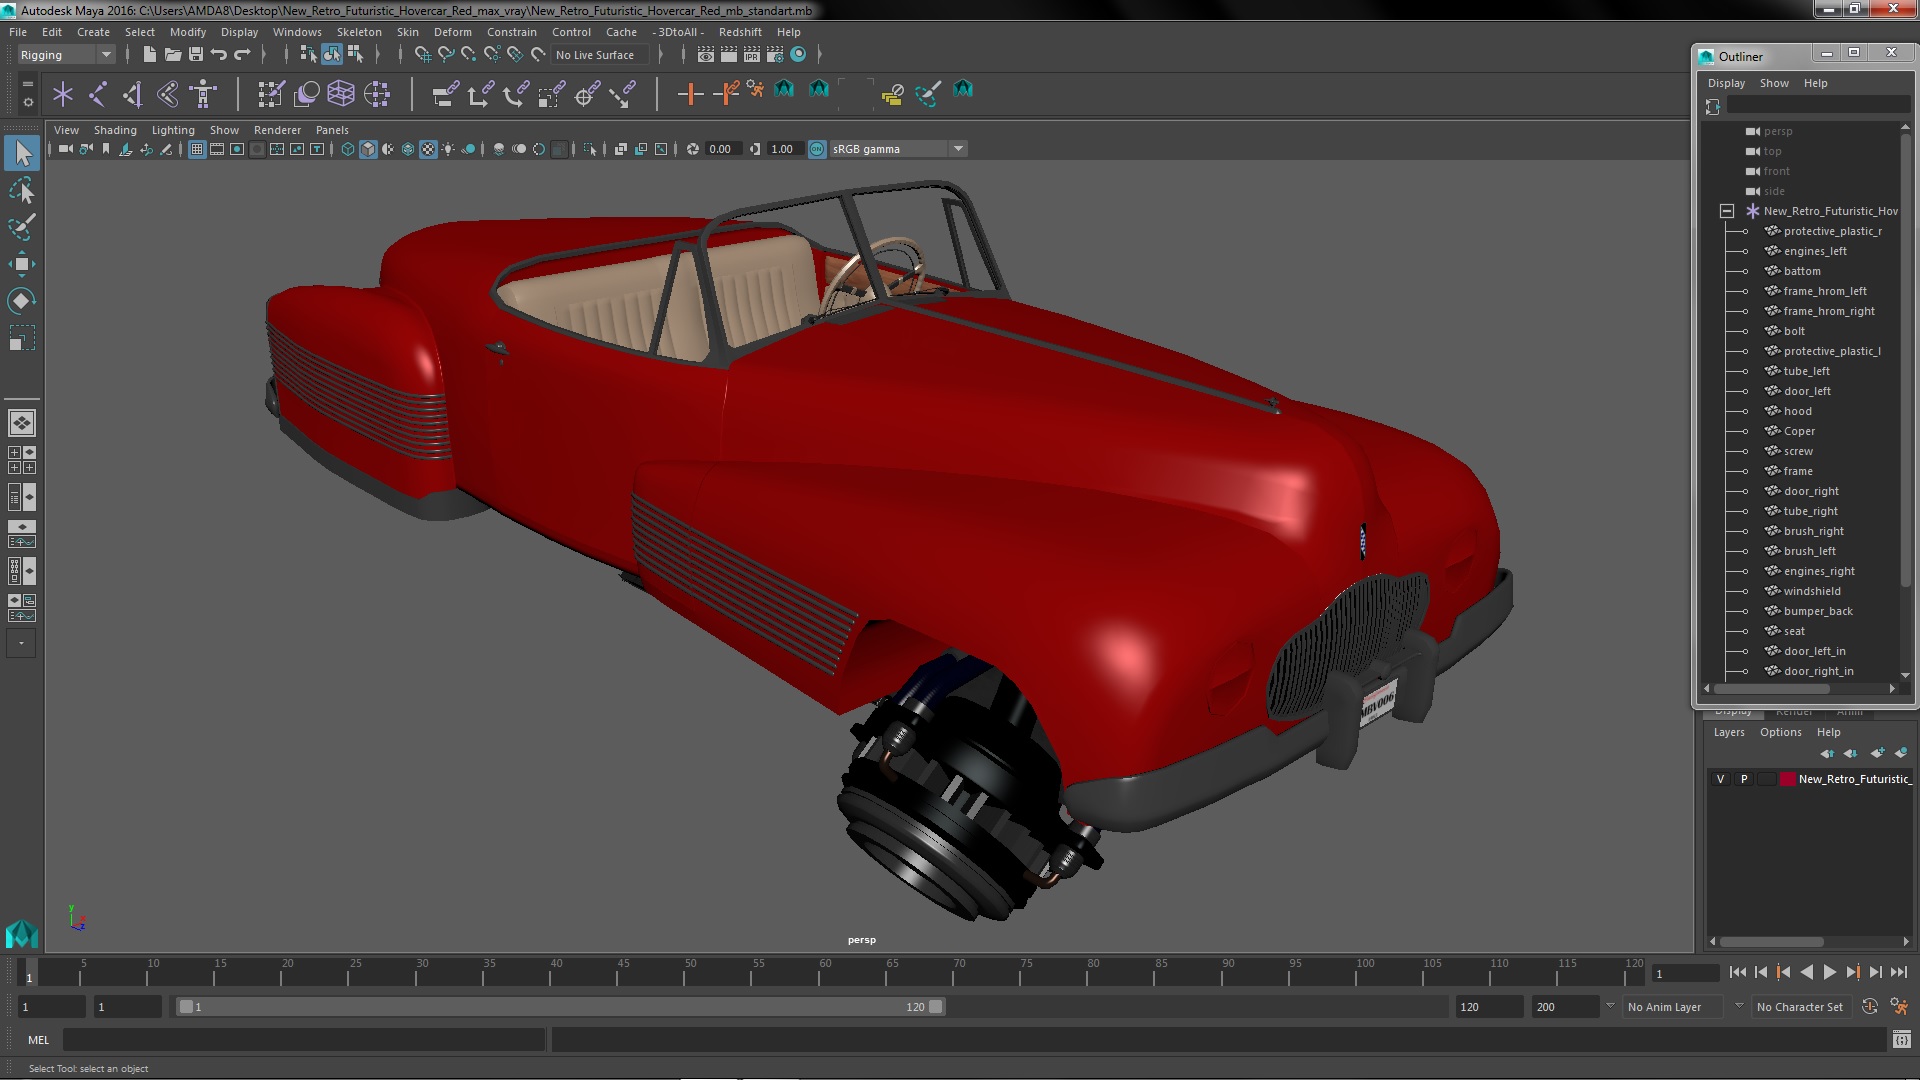
Task: Open the Shading panel menu
Action: click(x=115, y=130)
